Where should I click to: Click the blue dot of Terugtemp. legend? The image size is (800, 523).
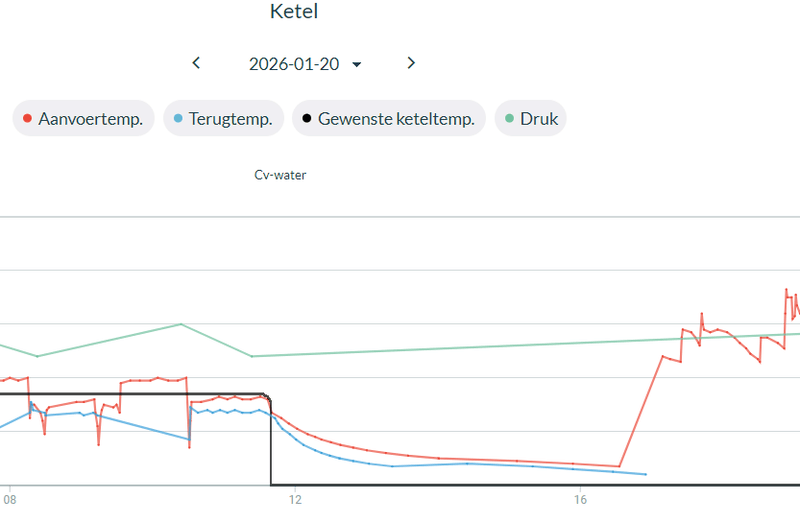point(176,119)
